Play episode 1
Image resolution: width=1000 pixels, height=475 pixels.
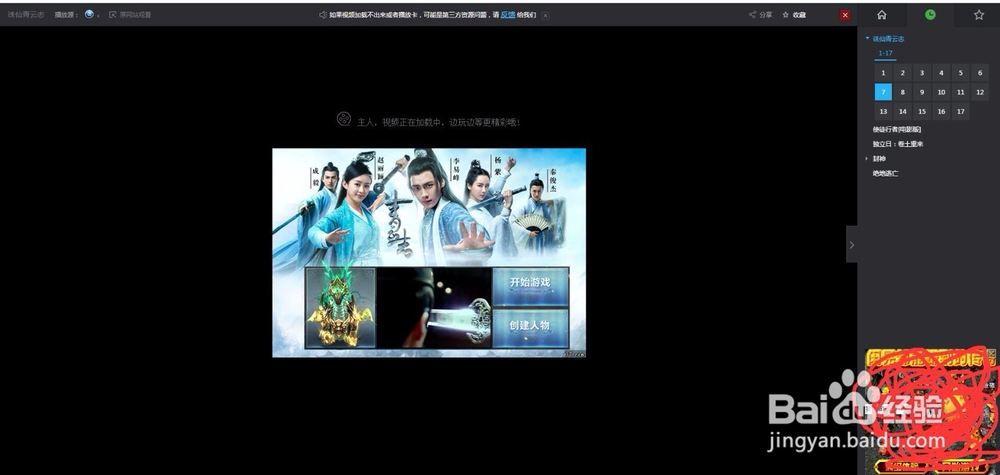(883, 73)
